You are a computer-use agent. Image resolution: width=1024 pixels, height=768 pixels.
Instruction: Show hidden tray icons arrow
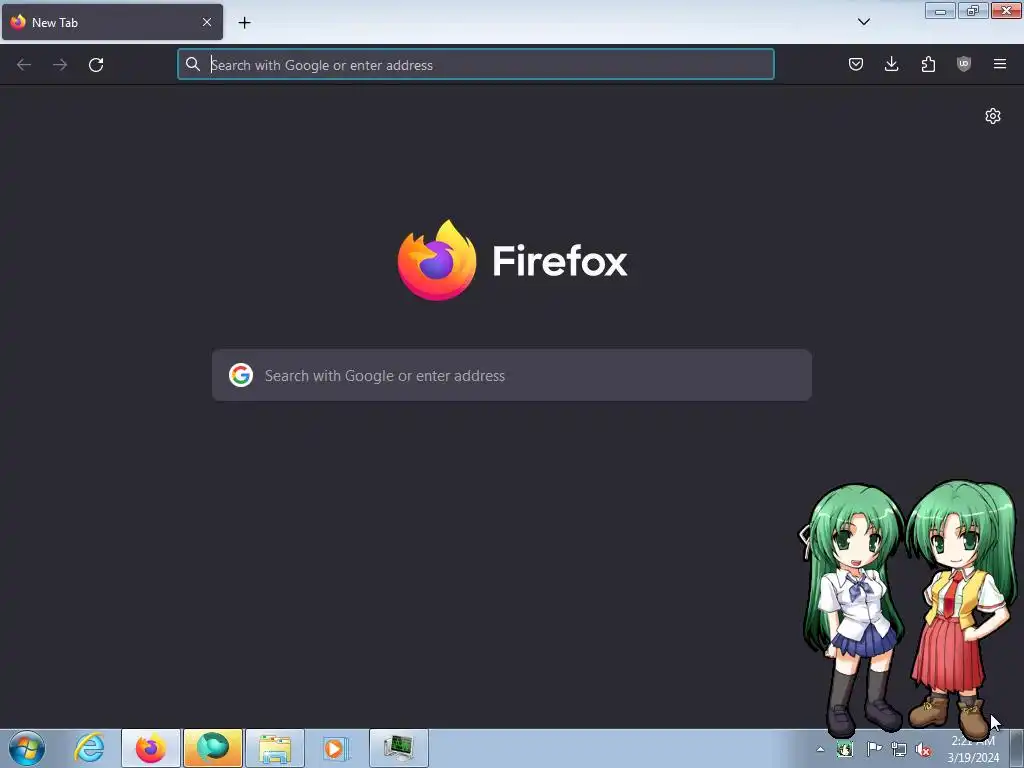820,749
